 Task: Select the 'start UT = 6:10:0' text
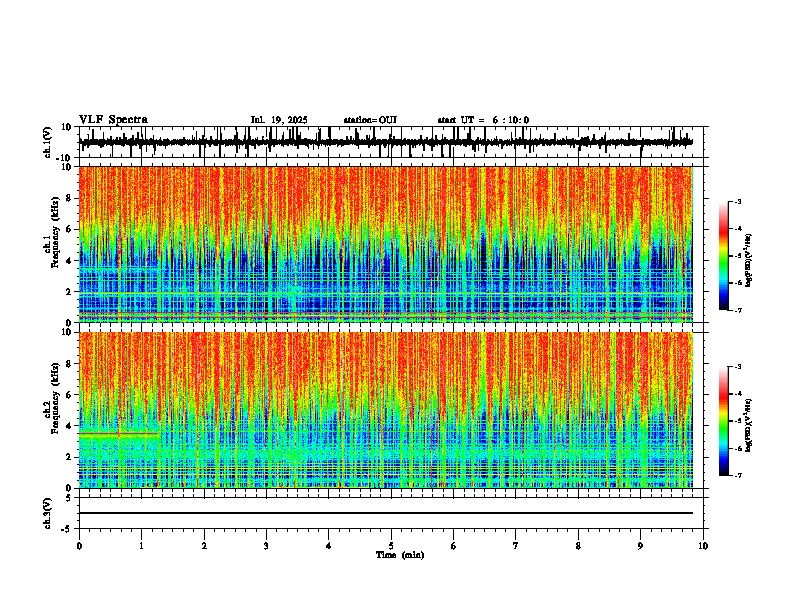pos(483,120)
